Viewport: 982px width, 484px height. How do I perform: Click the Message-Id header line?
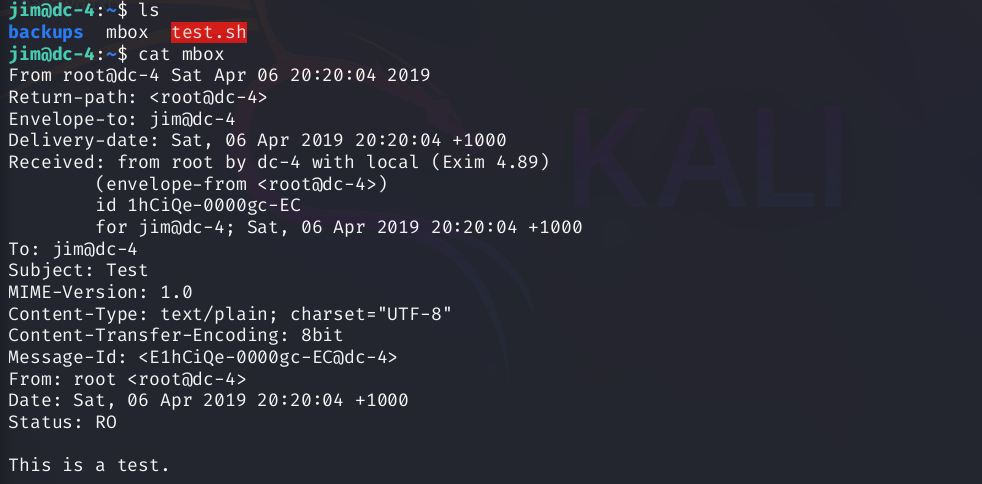point(203,357)
